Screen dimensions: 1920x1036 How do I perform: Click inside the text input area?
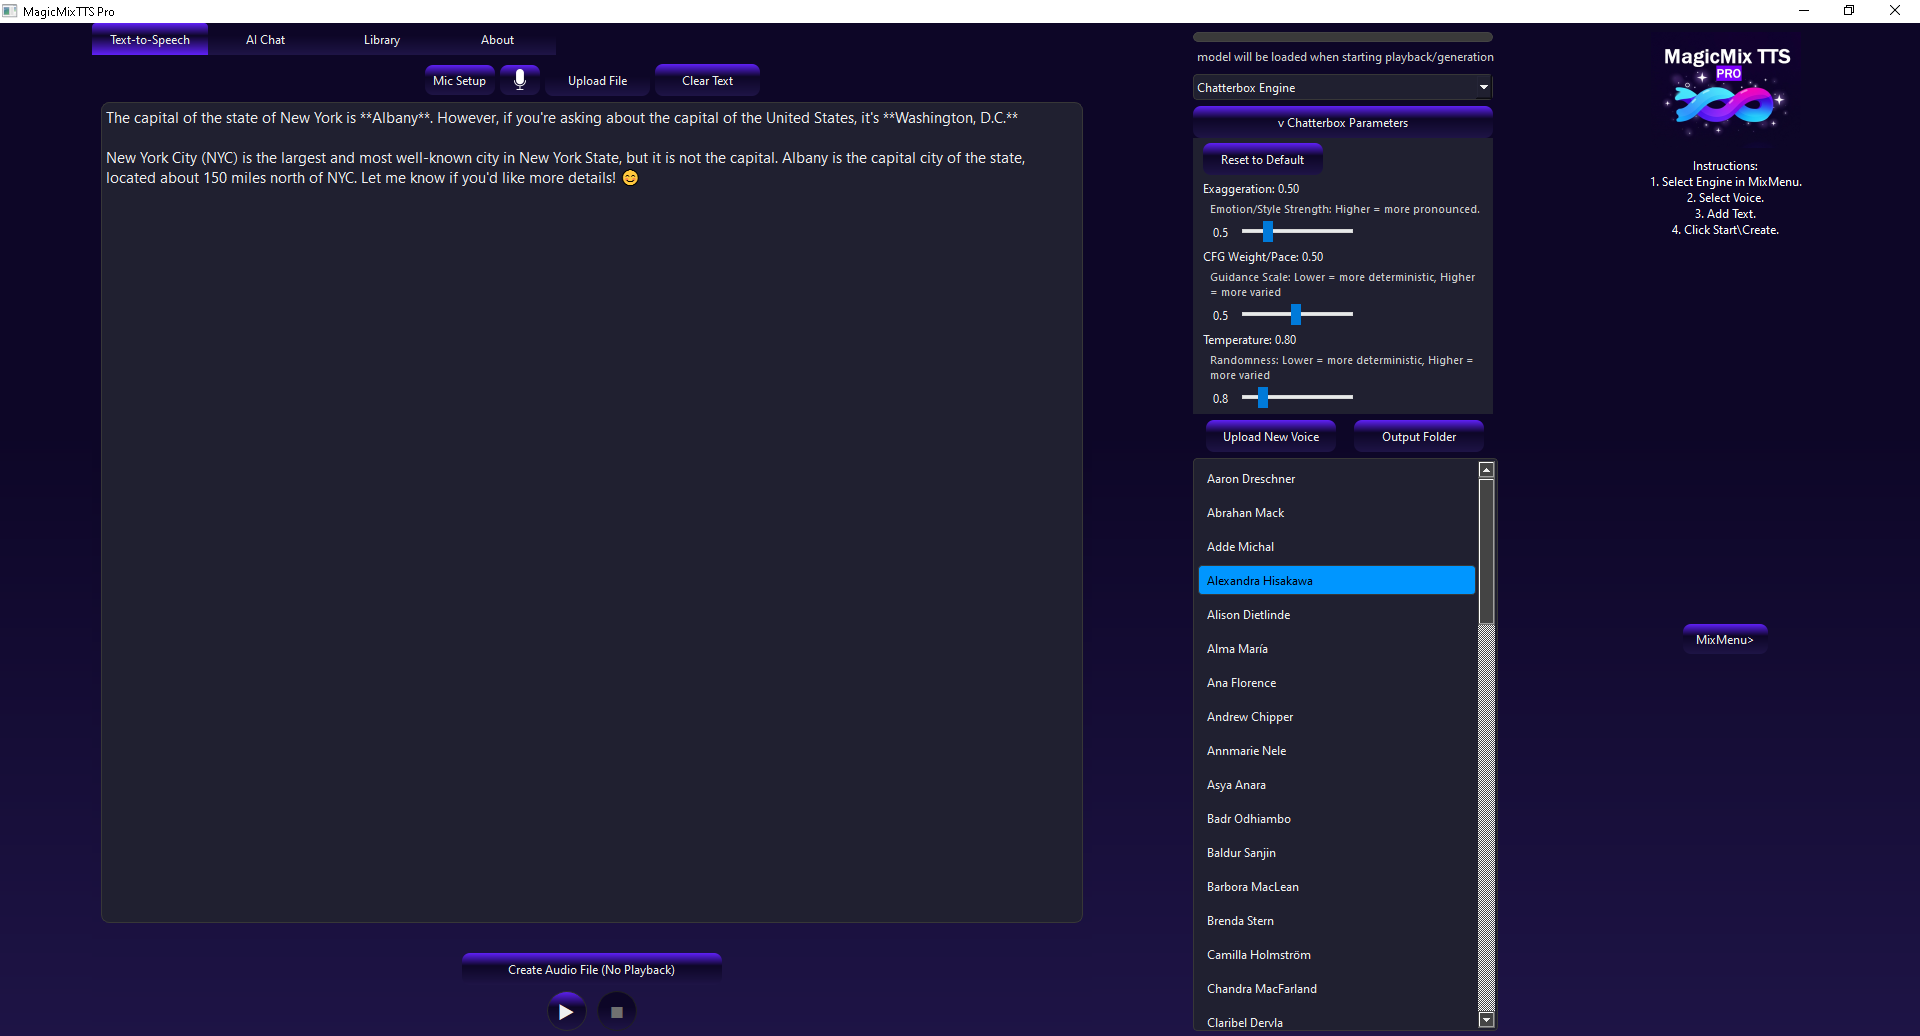(592, 512)
